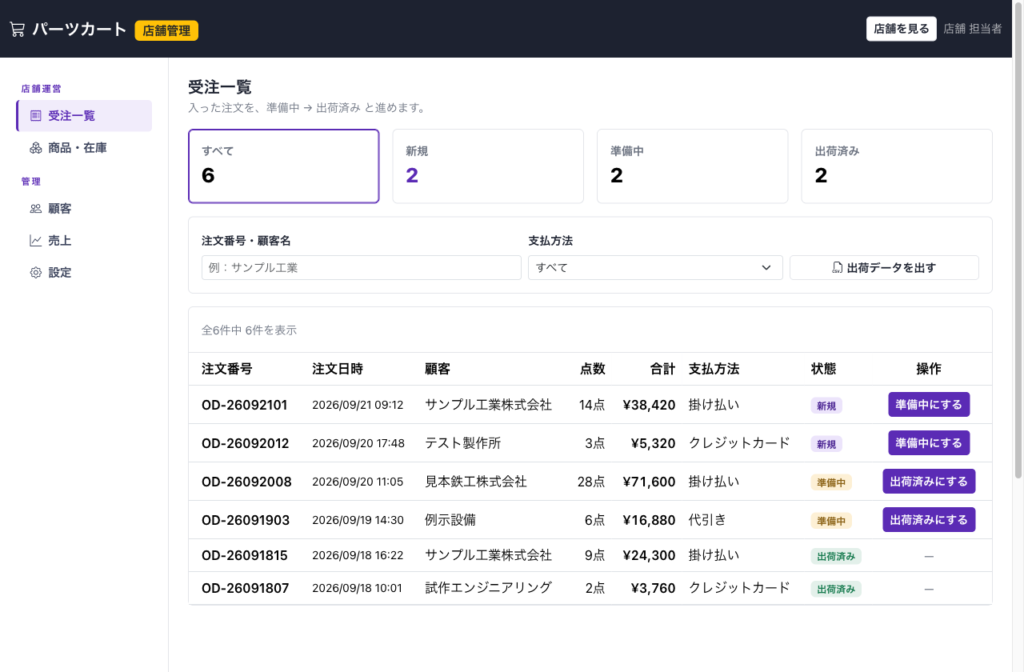
Task: Click the total ¥16,880
Action: pyautogui.click(x=648, y=520)
